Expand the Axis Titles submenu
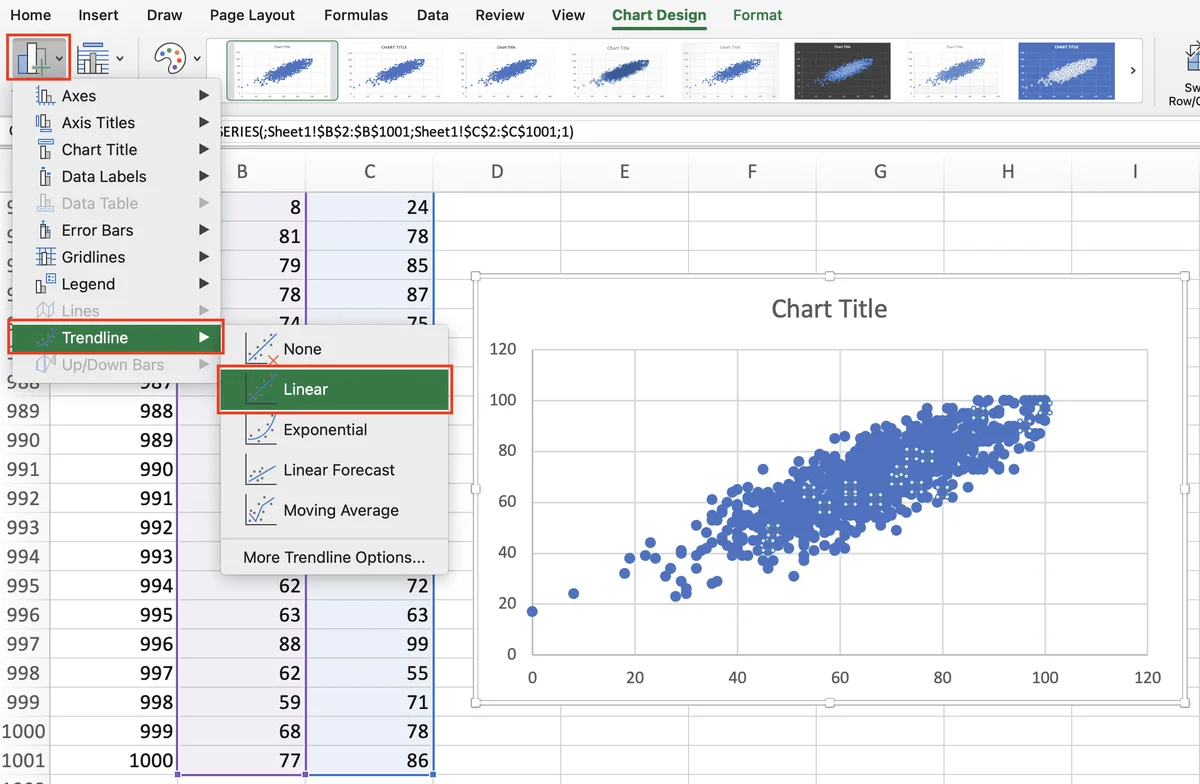This screenshot has width=1200, height=784. 204,122
